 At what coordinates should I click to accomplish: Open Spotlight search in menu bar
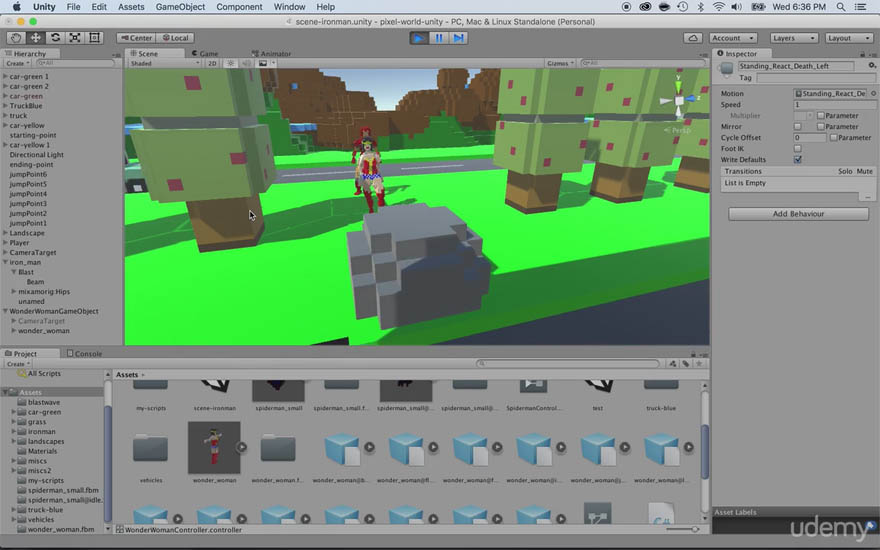pos(841,7)
